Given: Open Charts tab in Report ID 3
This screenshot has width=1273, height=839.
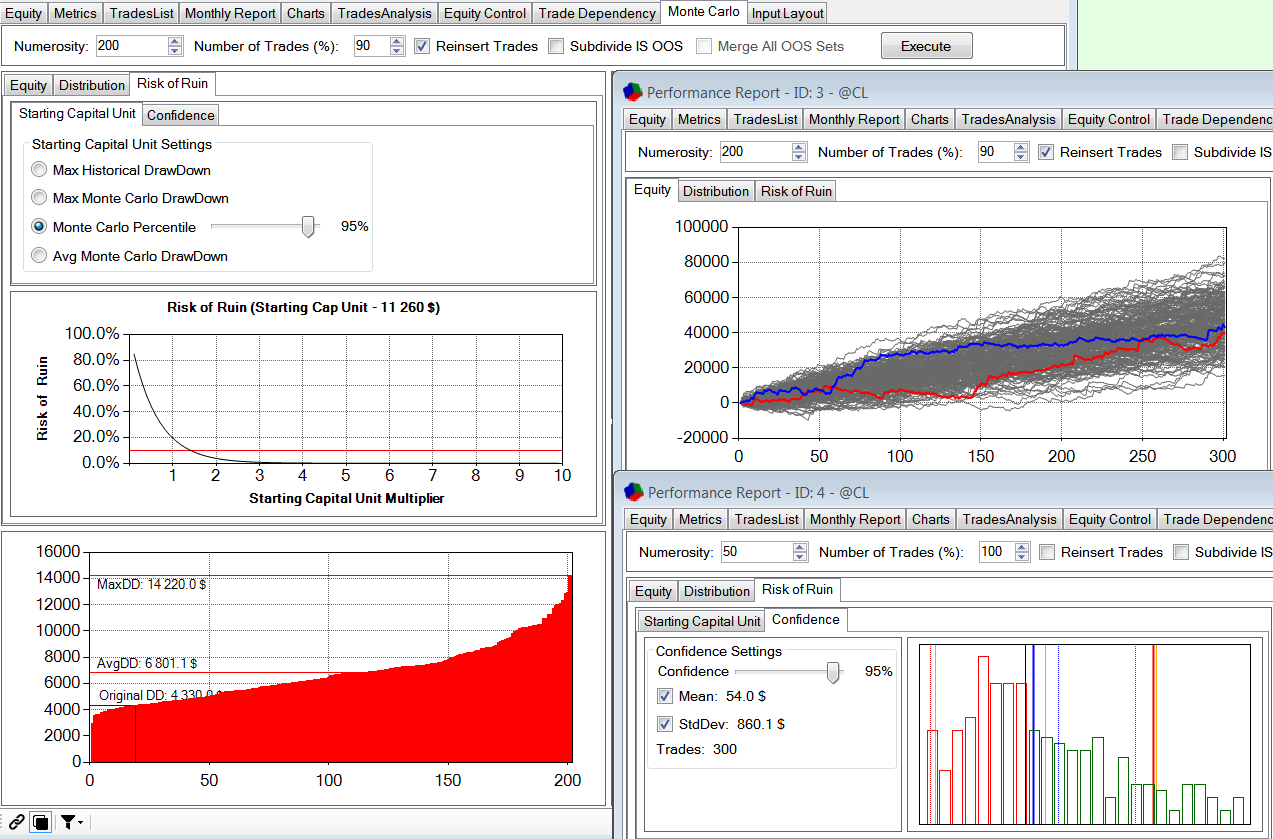Looking at the screenshot, I should (930, 119).
